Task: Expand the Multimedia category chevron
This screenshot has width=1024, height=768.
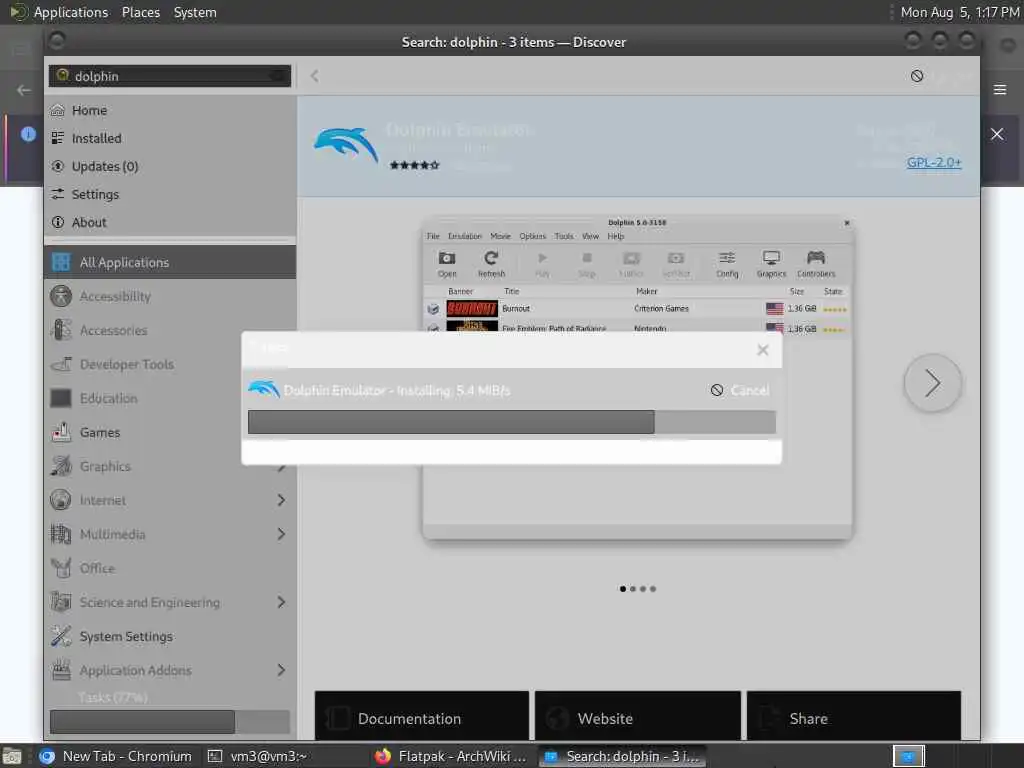Action: coord(281,534)
